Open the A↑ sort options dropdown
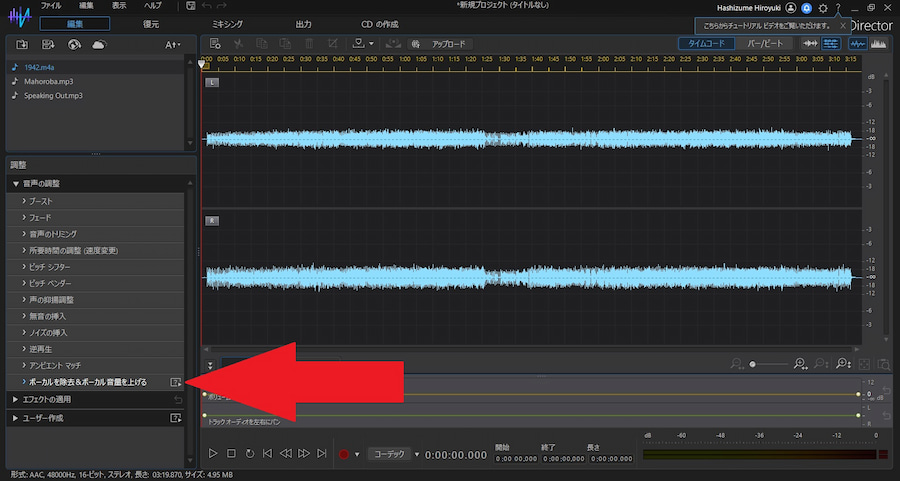900x481 pixels. coord(172,44)
